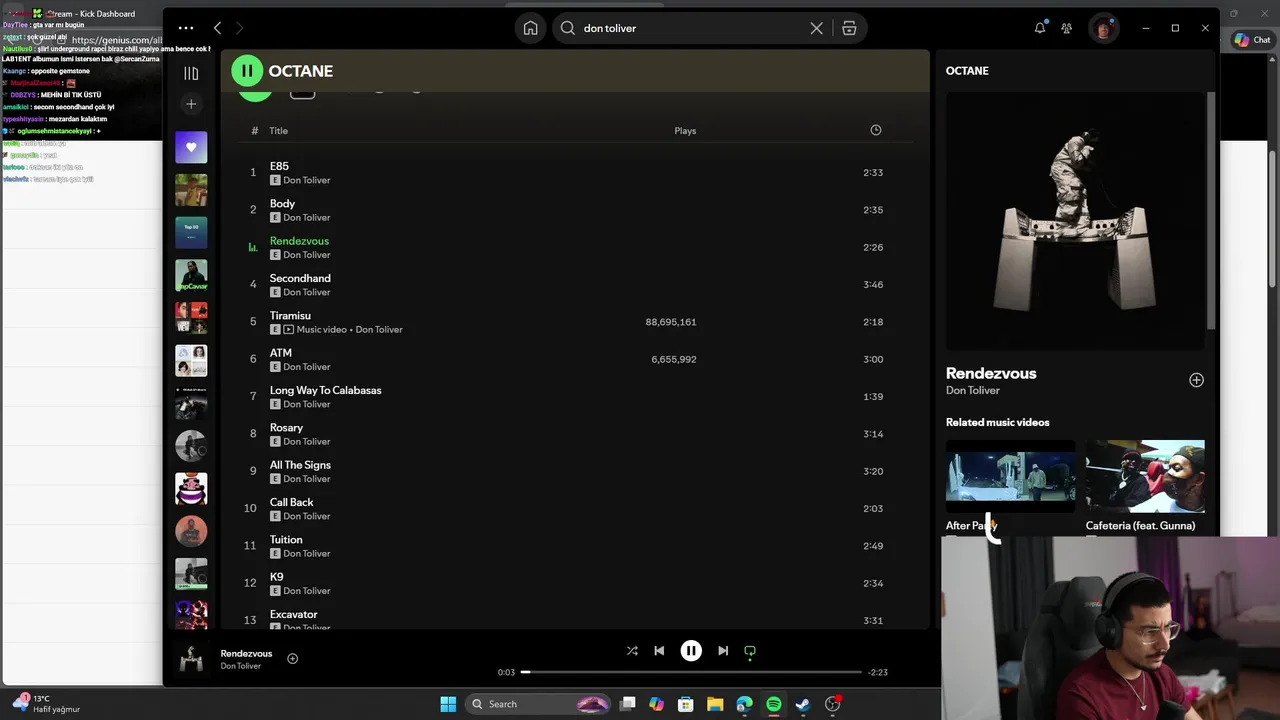Open Rendezvous title in playback bar

[x=246, y=653]
